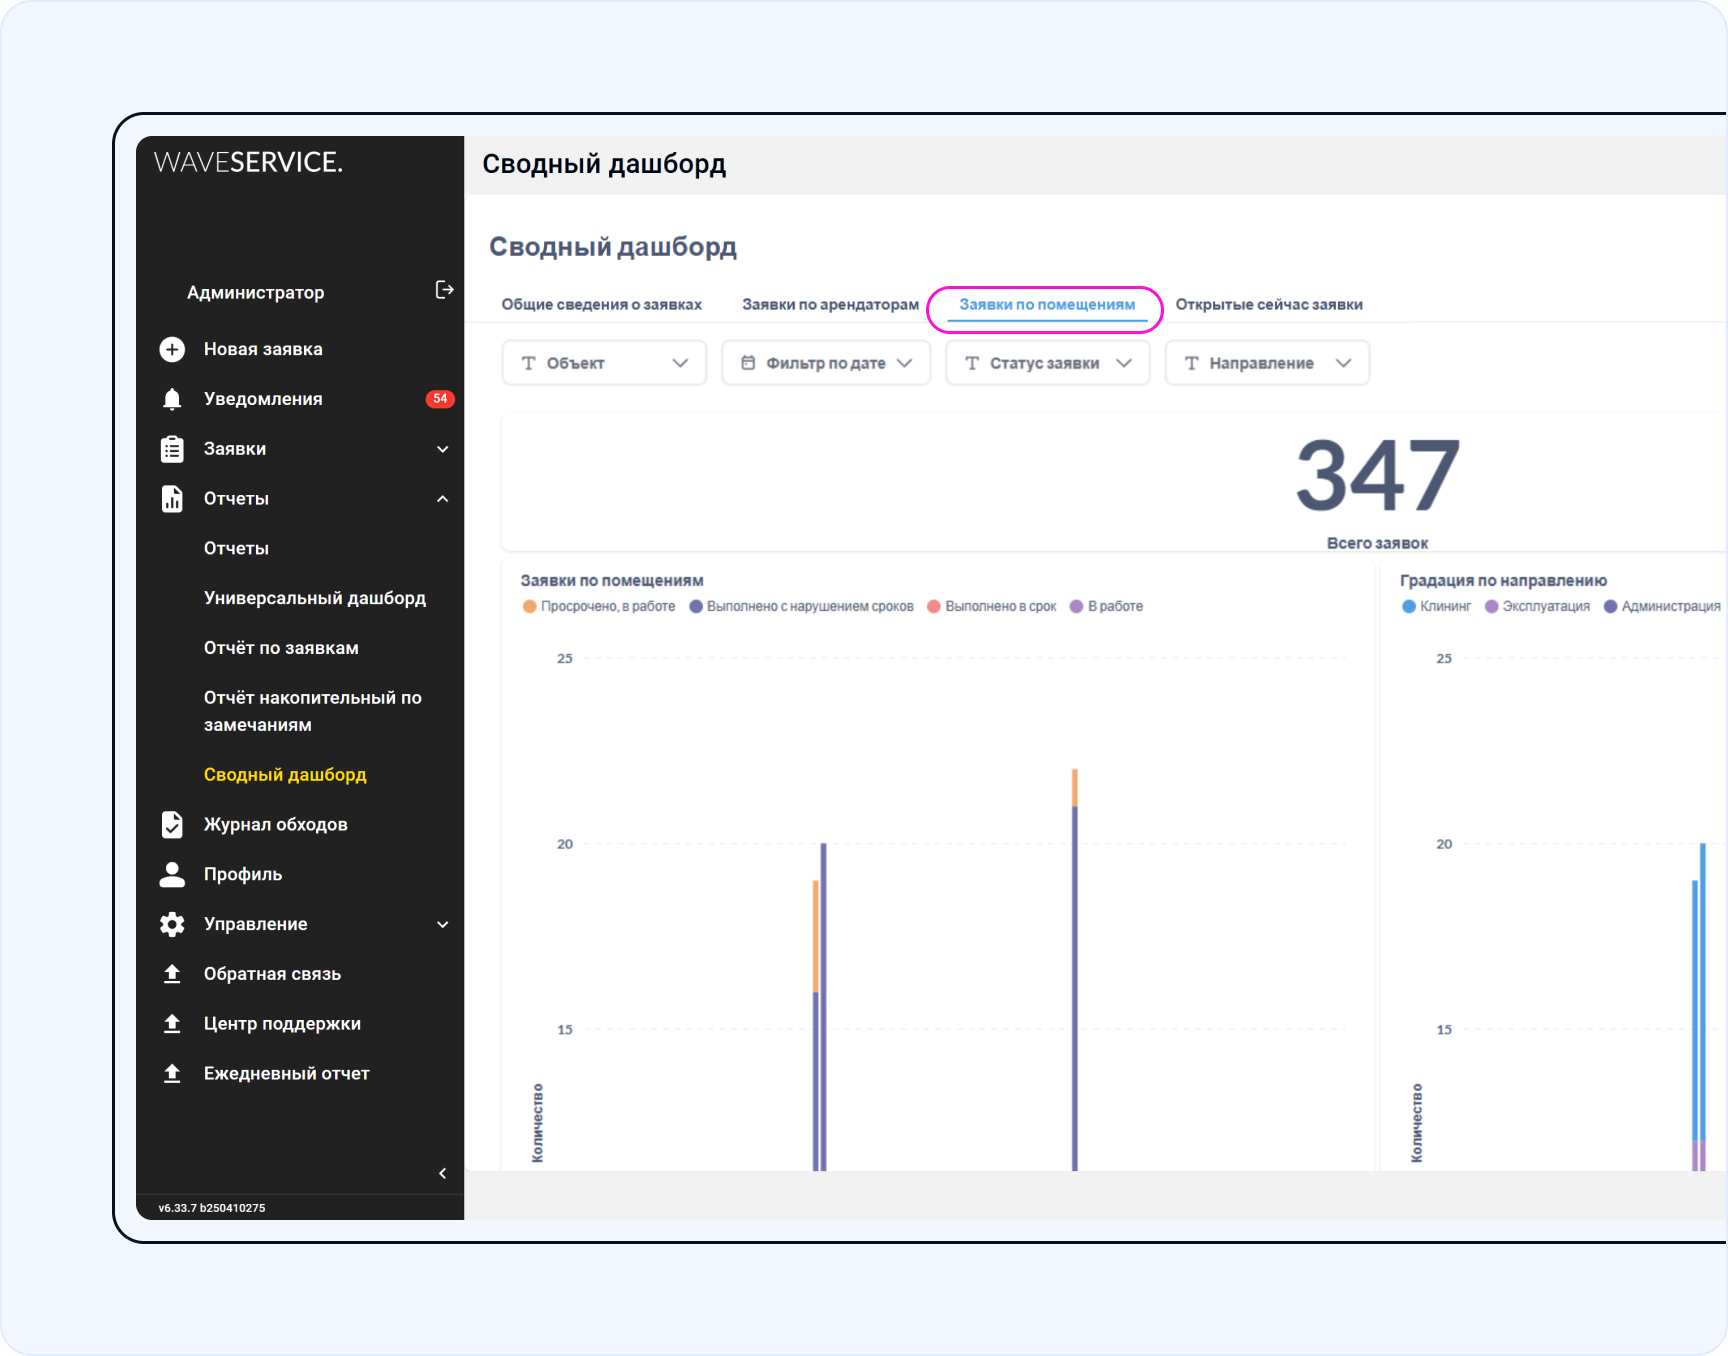The image size is (1728, 1356).
Task: Open Отчёт по заявкам in sidebar
Action: (281, 648)
